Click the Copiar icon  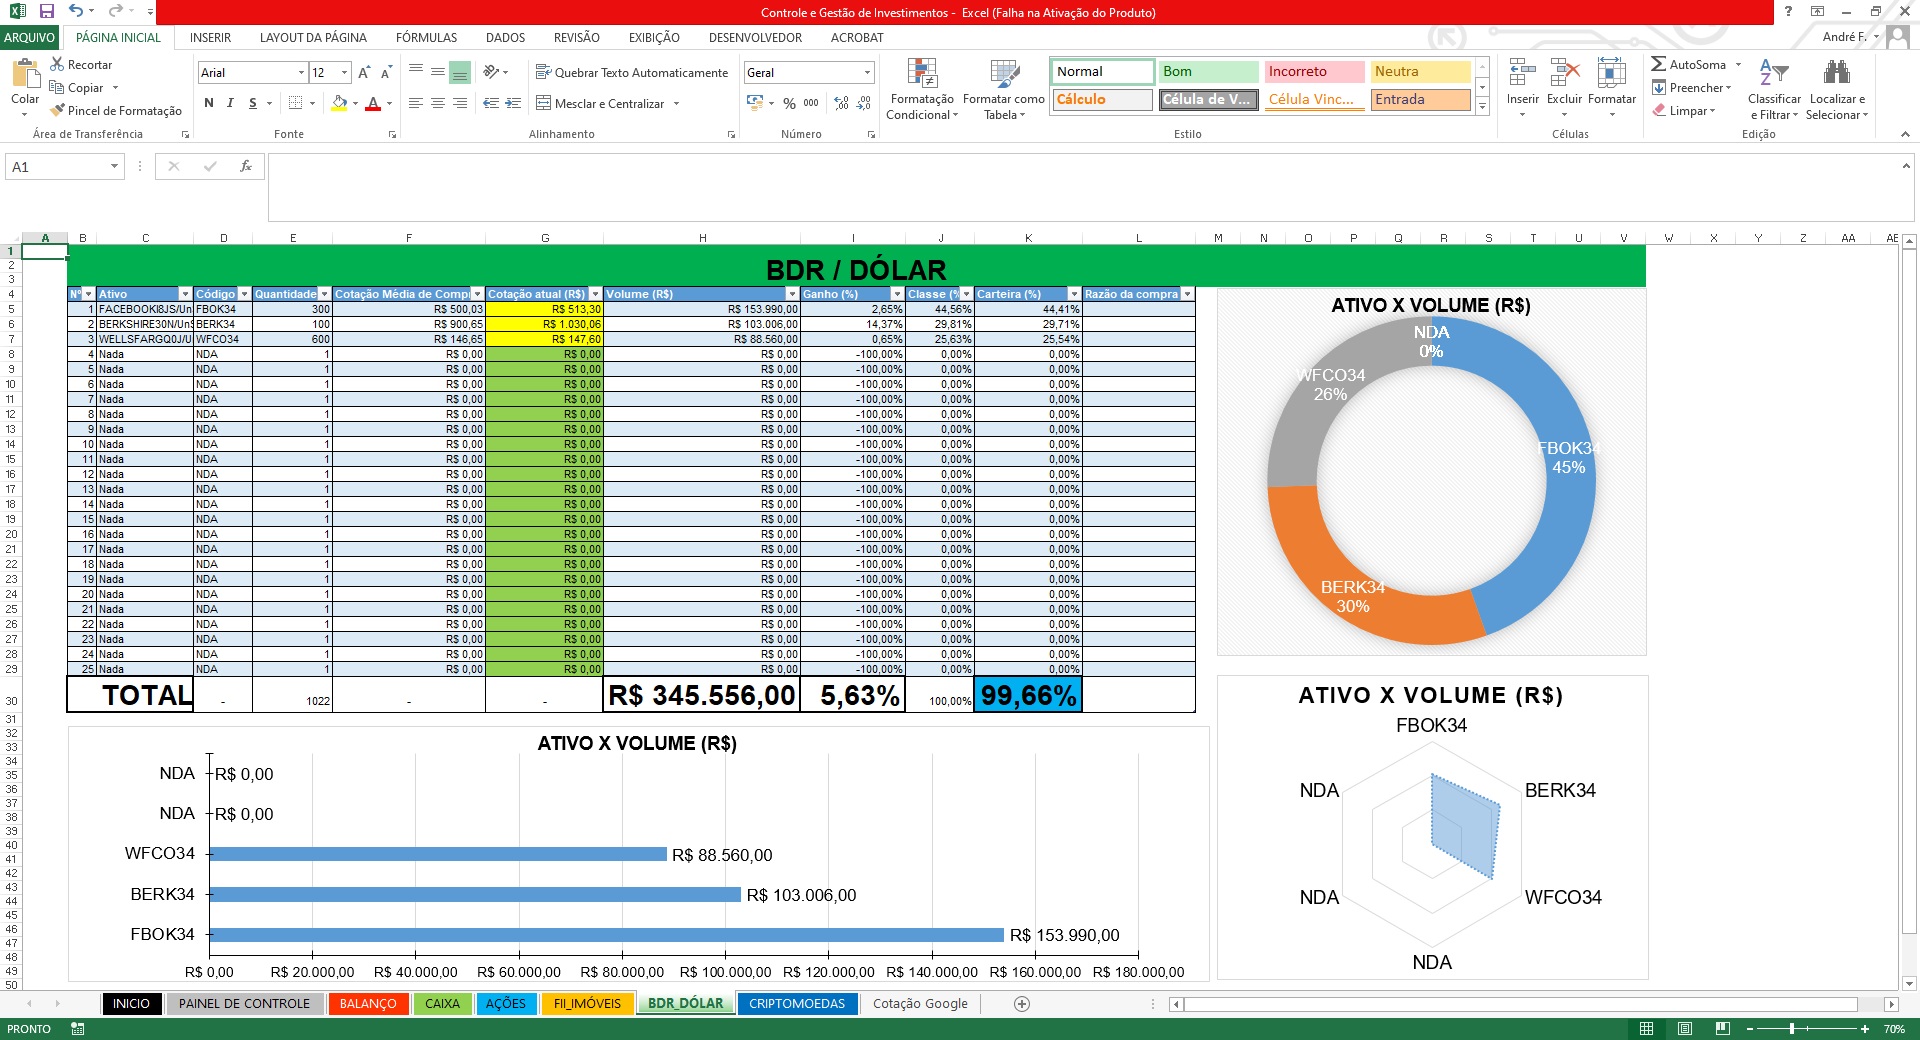point(57,87)
